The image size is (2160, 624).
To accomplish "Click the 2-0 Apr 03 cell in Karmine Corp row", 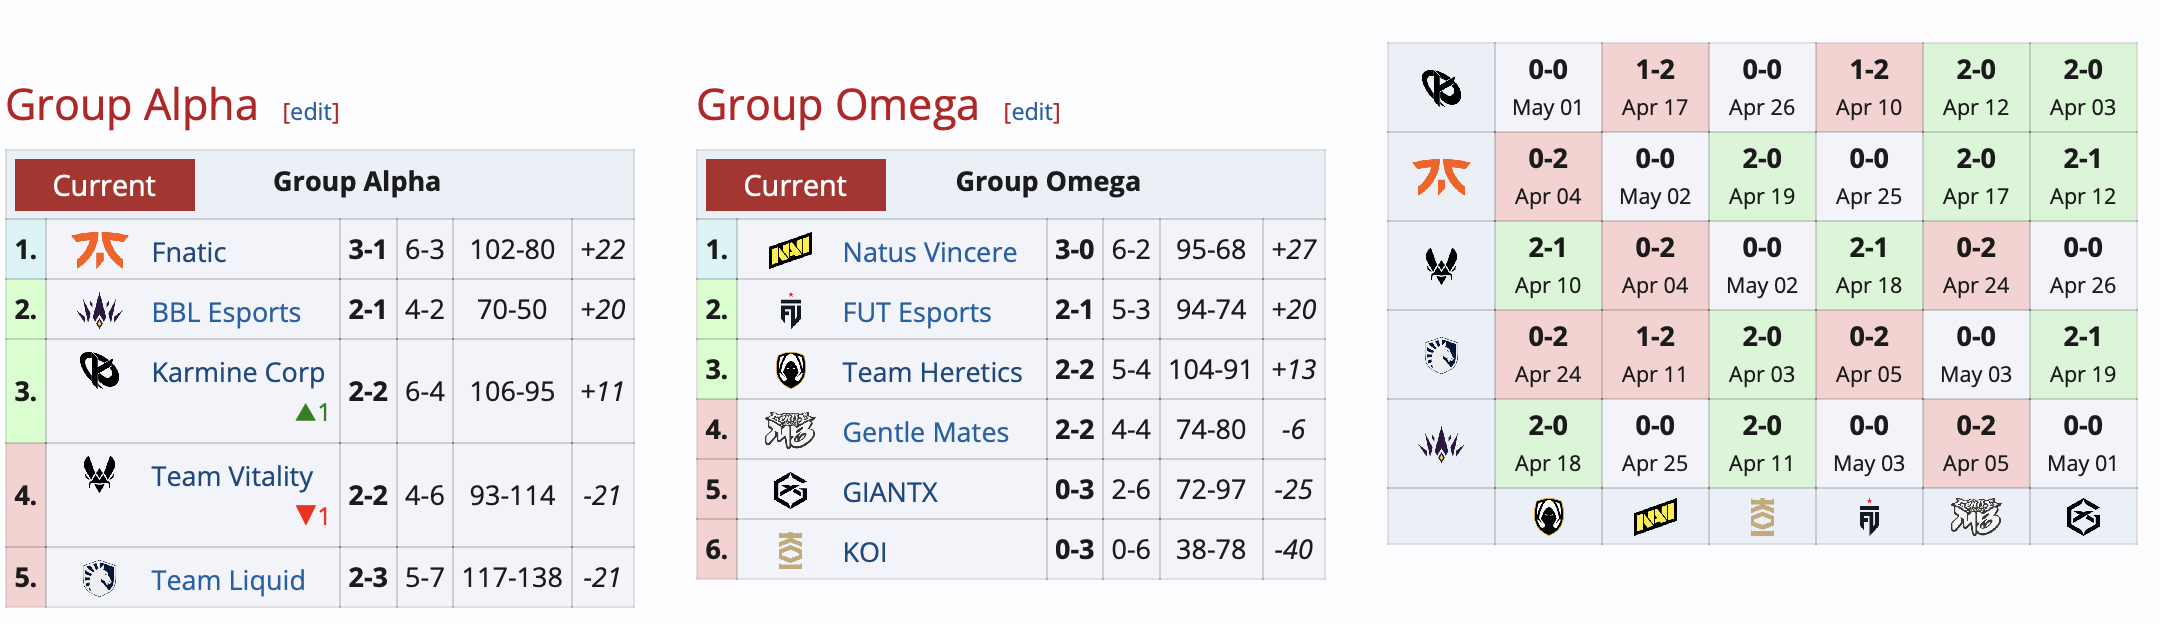I will [x=2083, y=88].
